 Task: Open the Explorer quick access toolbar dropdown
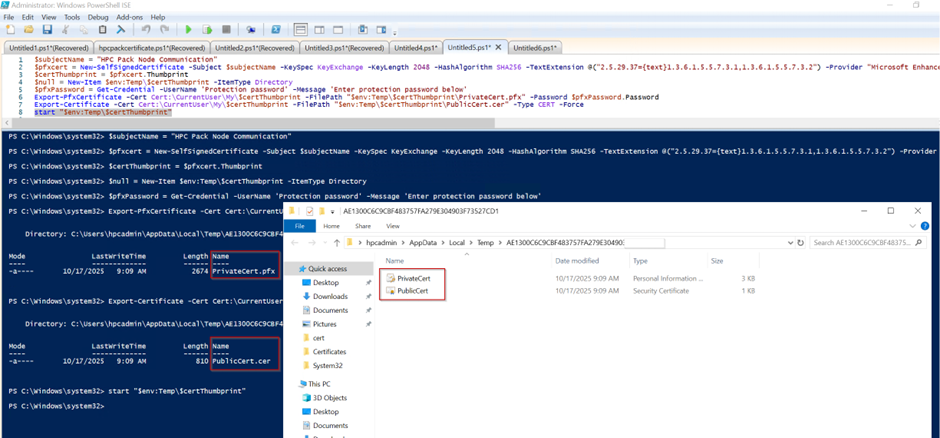tap(332, 212)
